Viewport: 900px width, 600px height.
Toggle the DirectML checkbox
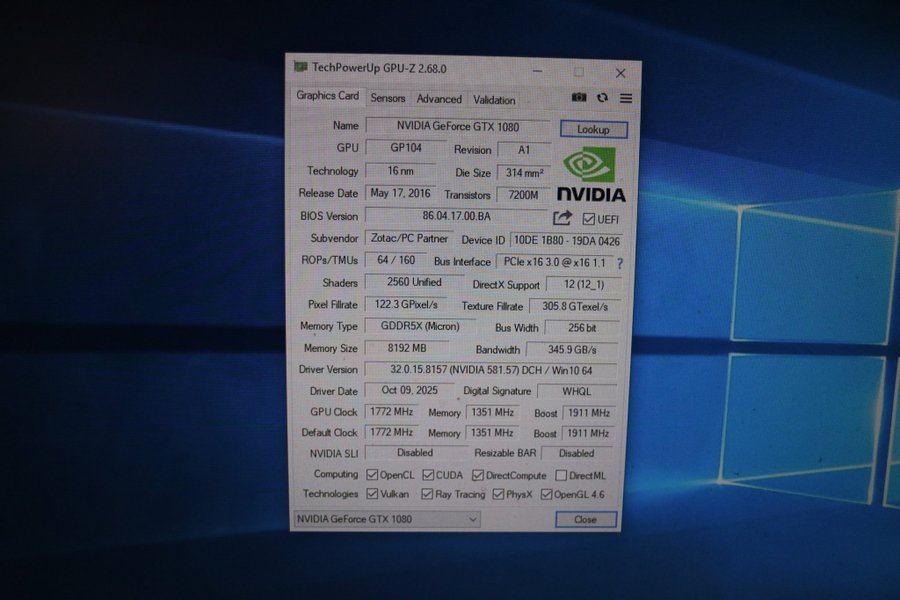pos(561,476)
